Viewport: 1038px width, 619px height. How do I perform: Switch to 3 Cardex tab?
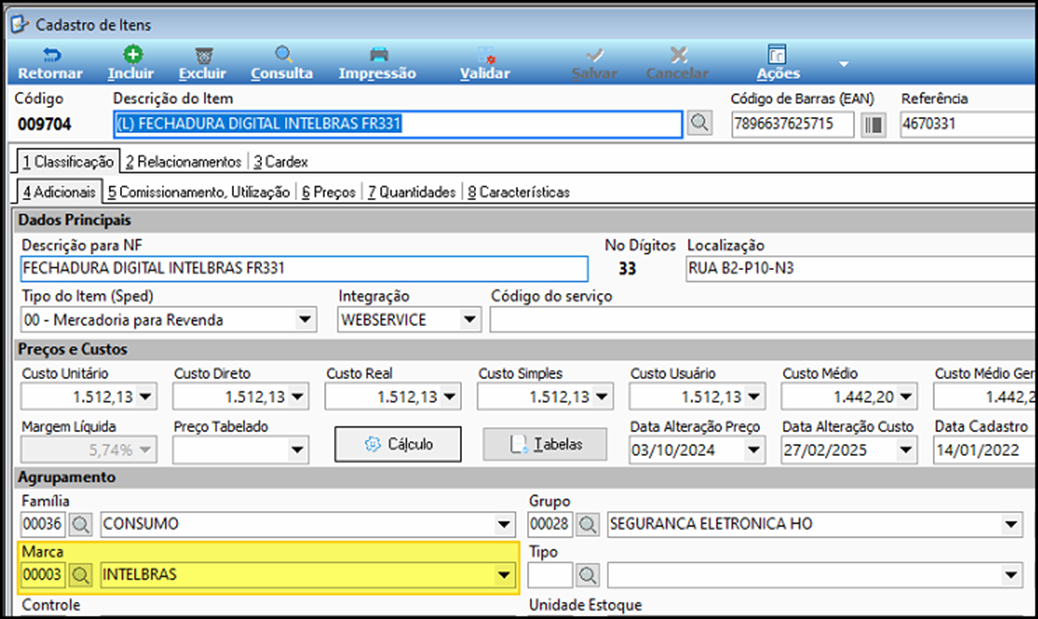click(x=281, y=162)
